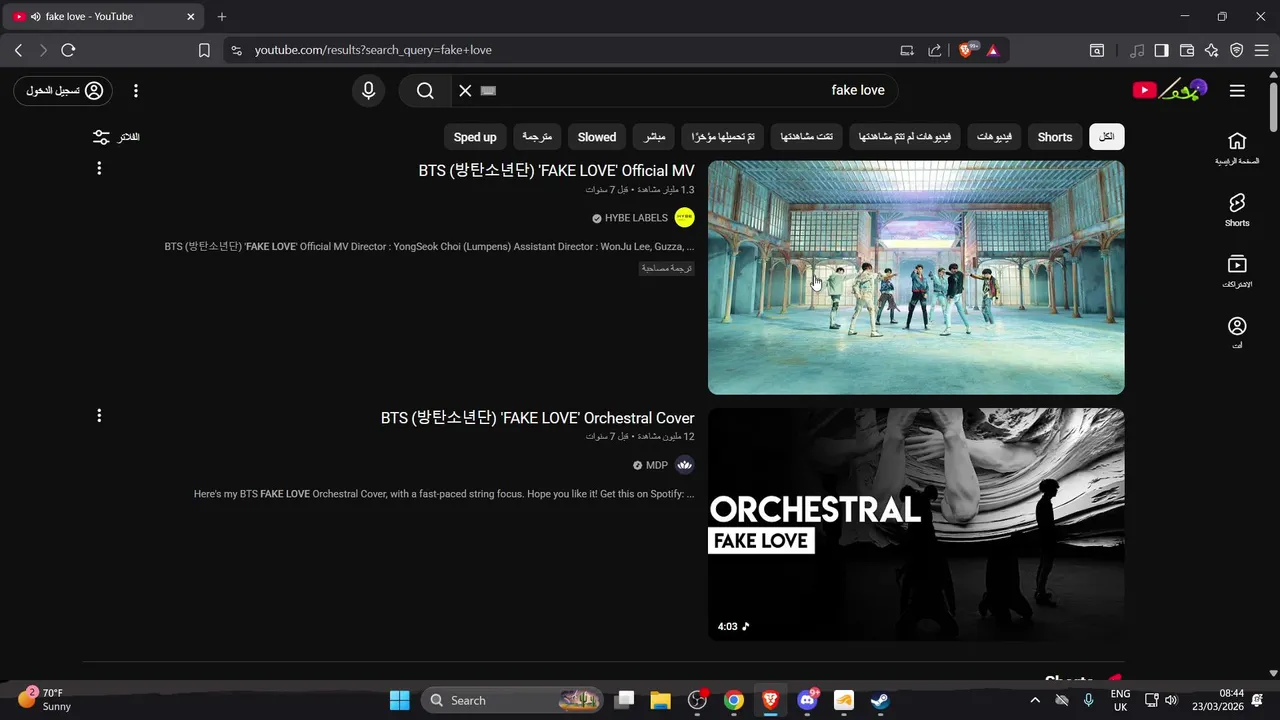Show hidden system tray icons chevron
The image size is (1280, 720).
pyautogui.click(x=1035, y=700)
